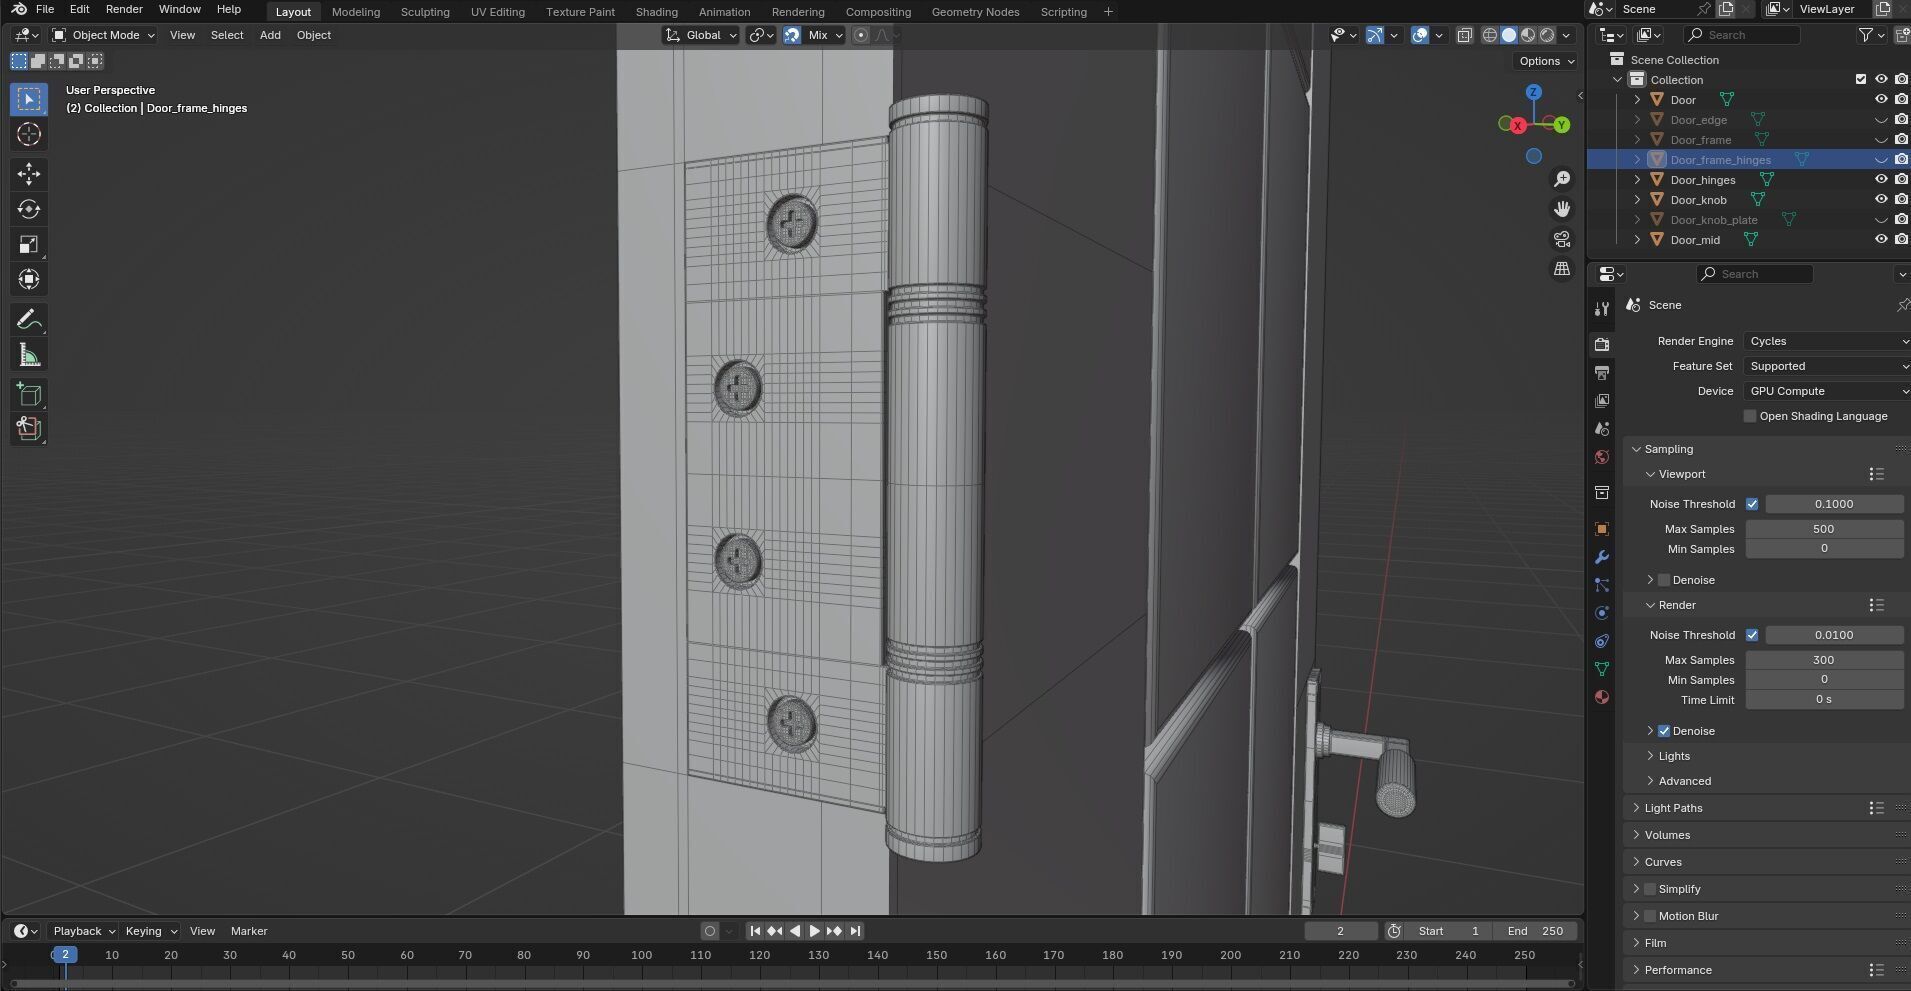
Task: Open the Material properties tab
Action: (1602, 697)
